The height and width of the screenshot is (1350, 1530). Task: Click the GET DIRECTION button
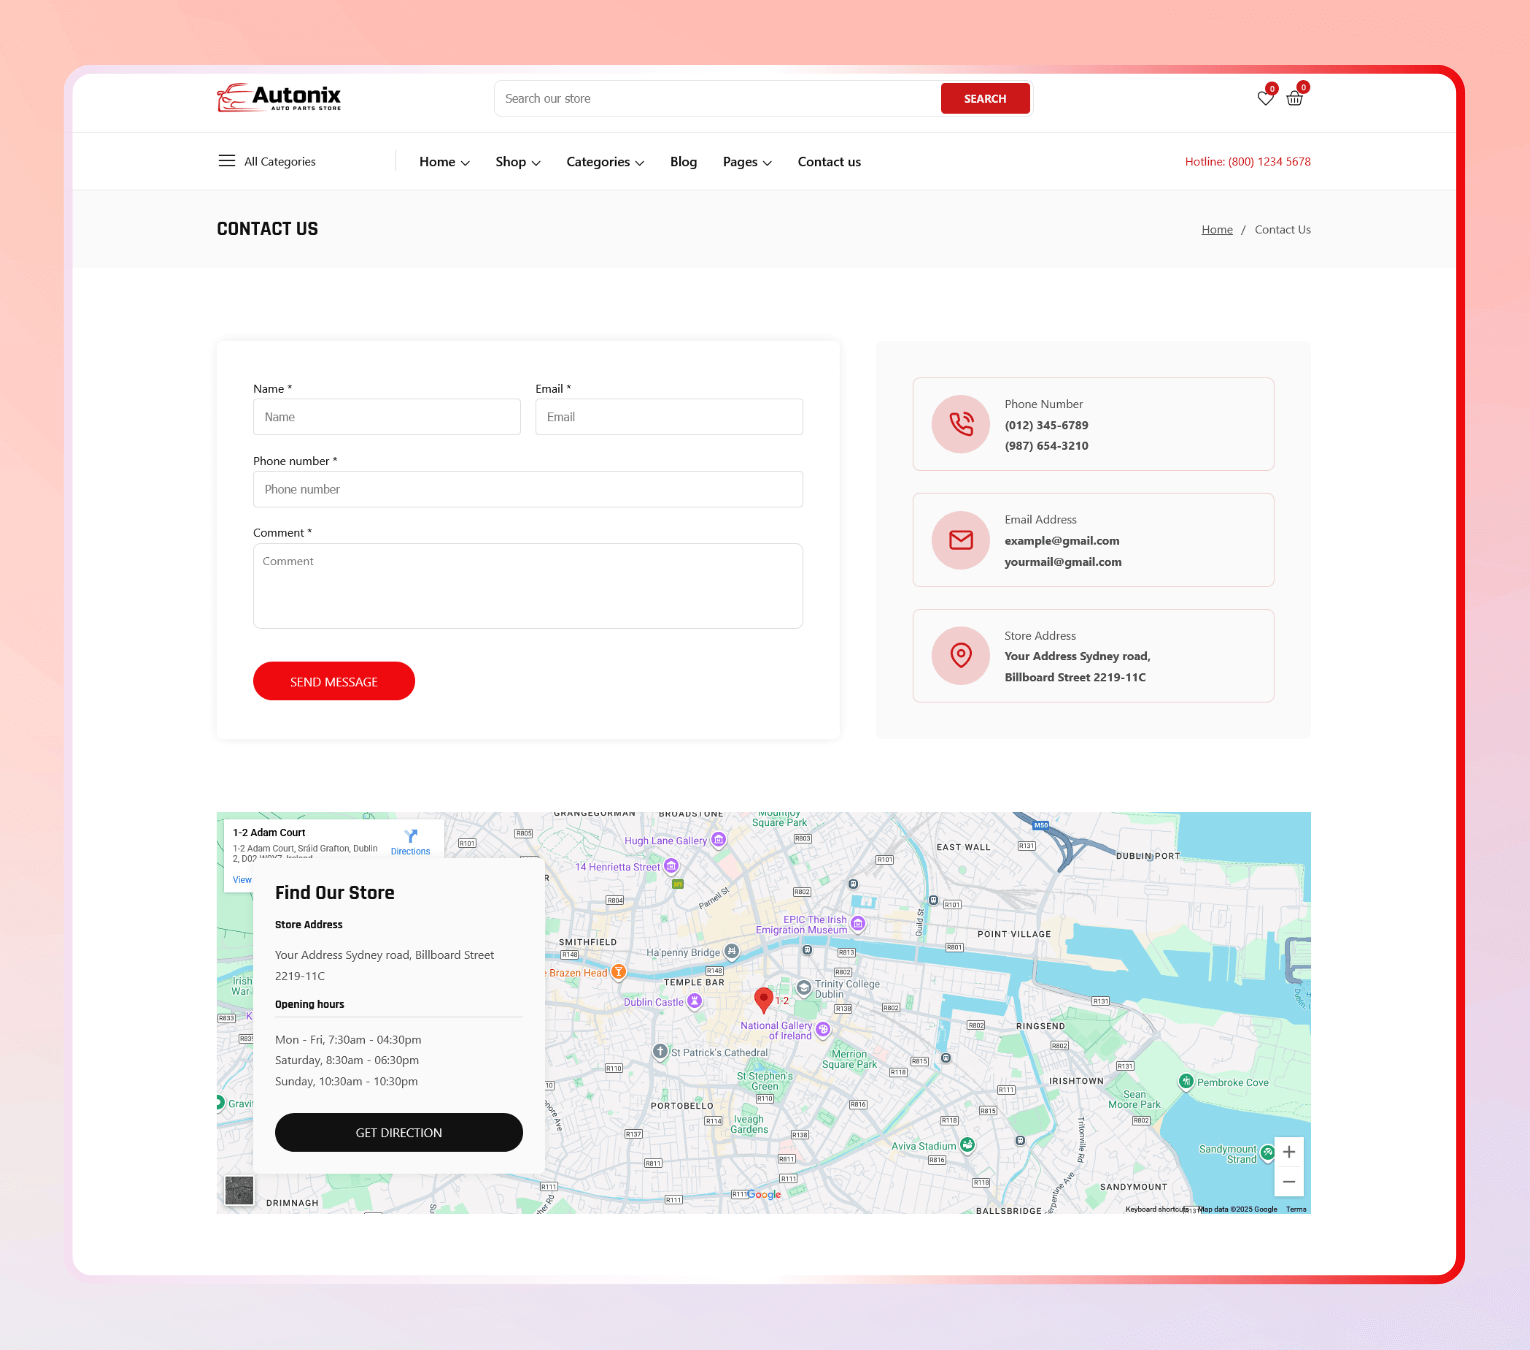click(x=399, y=1132)
